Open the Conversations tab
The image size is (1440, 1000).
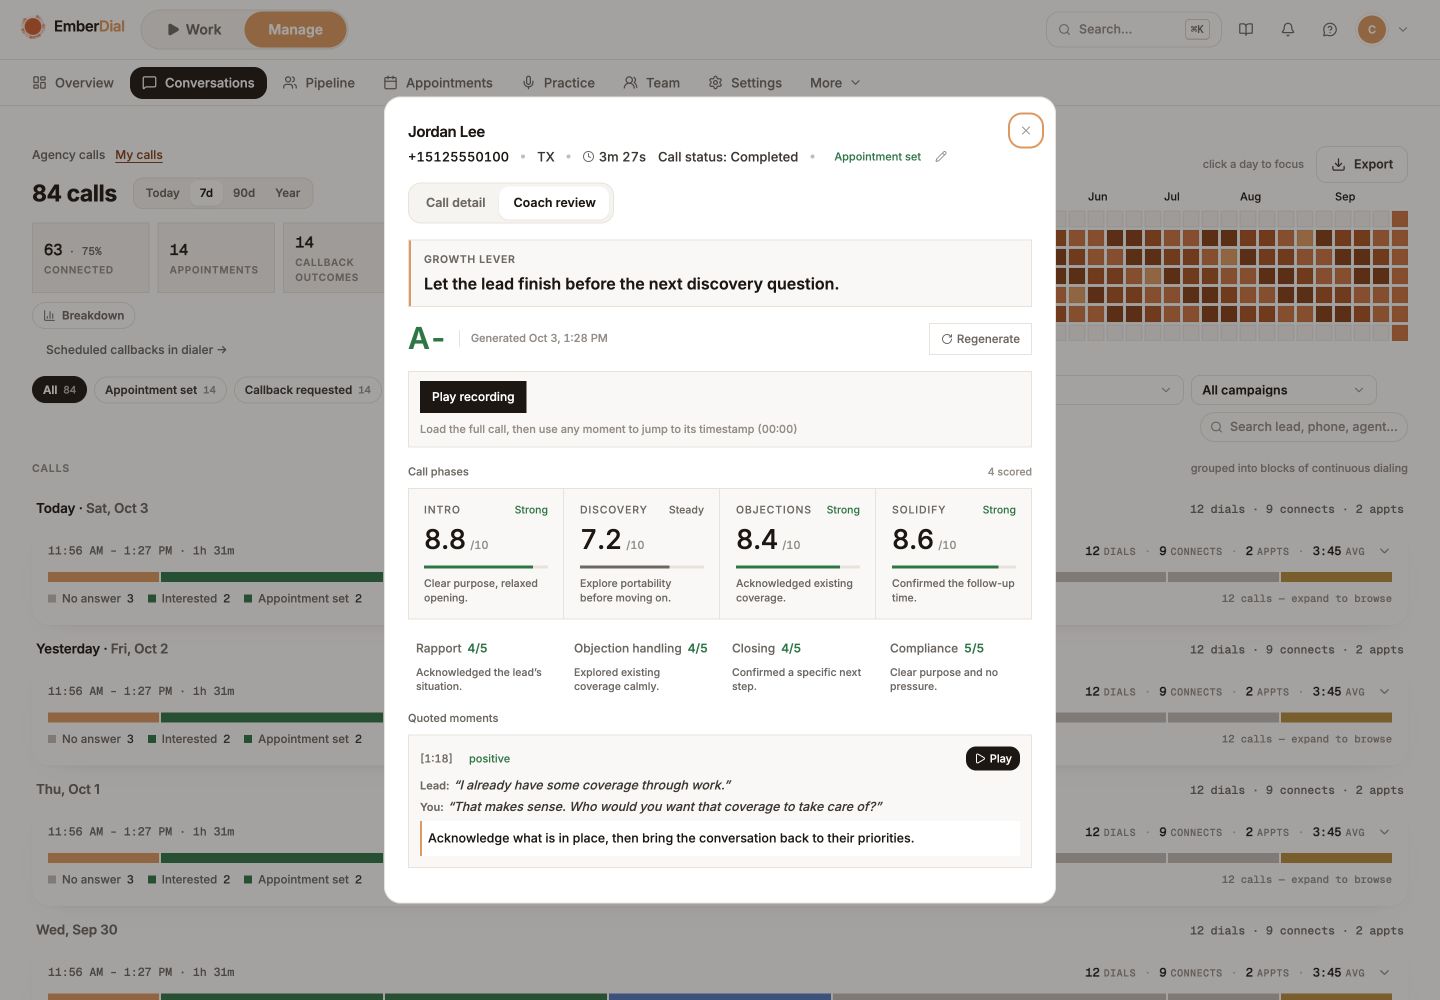[198, 83]
